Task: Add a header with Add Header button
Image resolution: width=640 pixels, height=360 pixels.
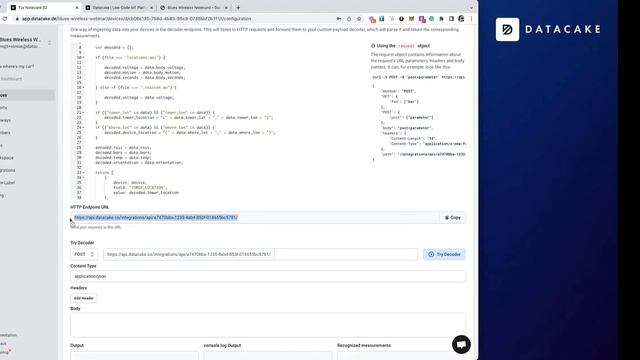Action: (x=84, y=298)
